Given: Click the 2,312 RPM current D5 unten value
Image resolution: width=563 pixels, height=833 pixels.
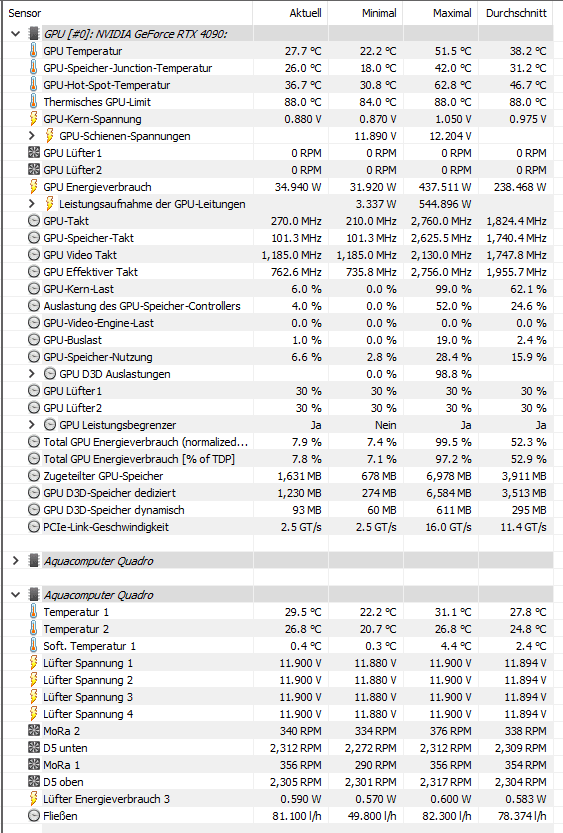Looking at the screenshot, I should (x=295, y=748).
